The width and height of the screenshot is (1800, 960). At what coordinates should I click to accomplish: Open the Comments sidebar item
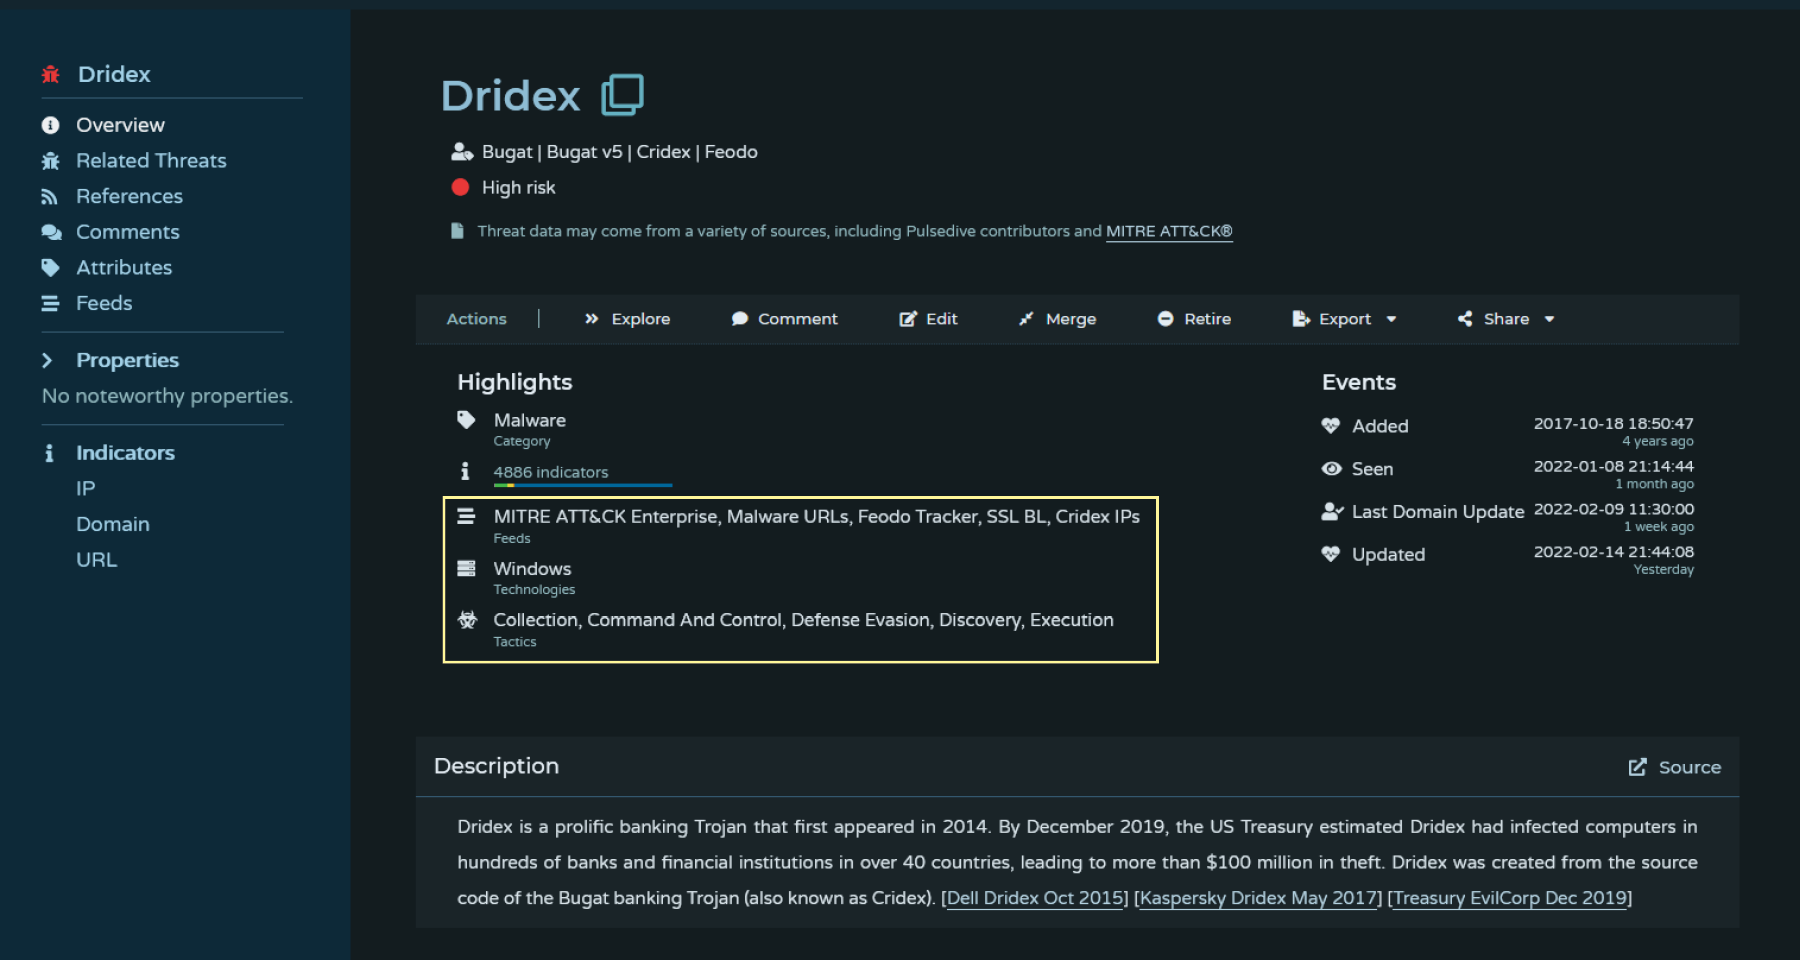tap(128, 232)
